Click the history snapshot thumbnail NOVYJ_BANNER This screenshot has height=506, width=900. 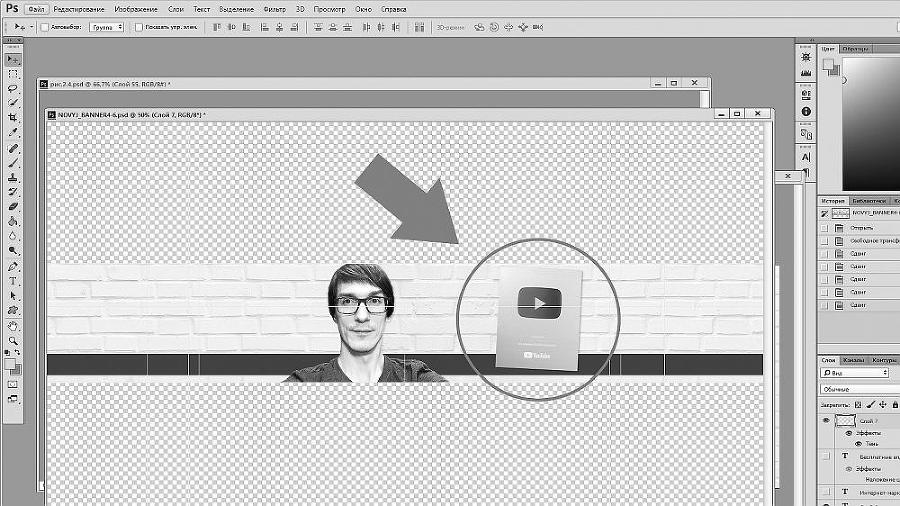pyautogui.click(x=840, y=213)
